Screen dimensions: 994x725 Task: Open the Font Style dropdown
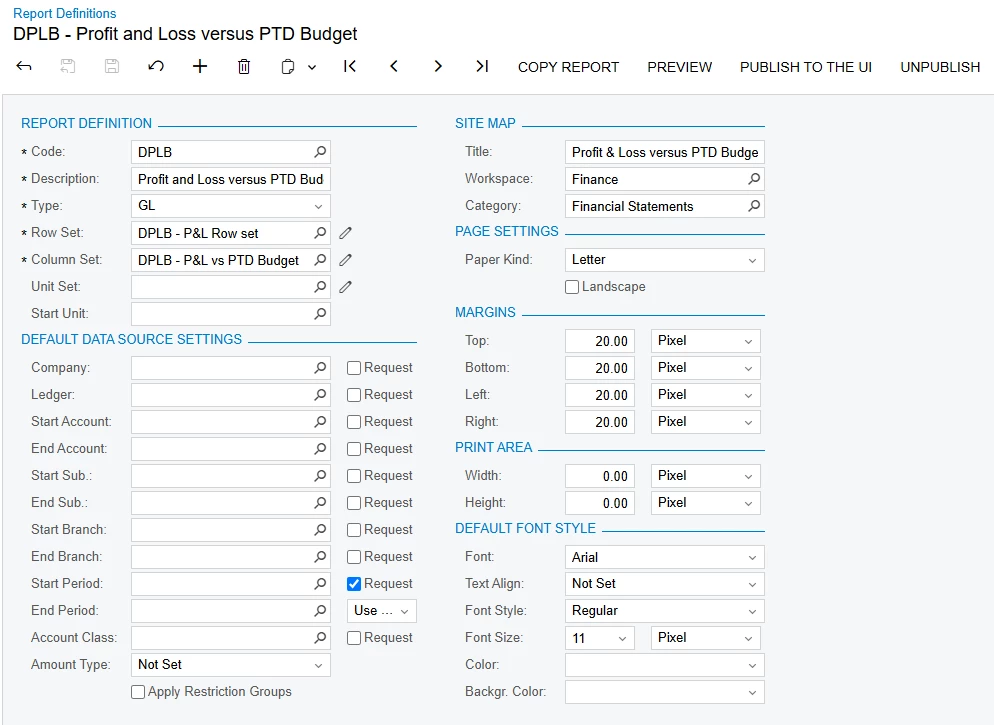(664, 611)
